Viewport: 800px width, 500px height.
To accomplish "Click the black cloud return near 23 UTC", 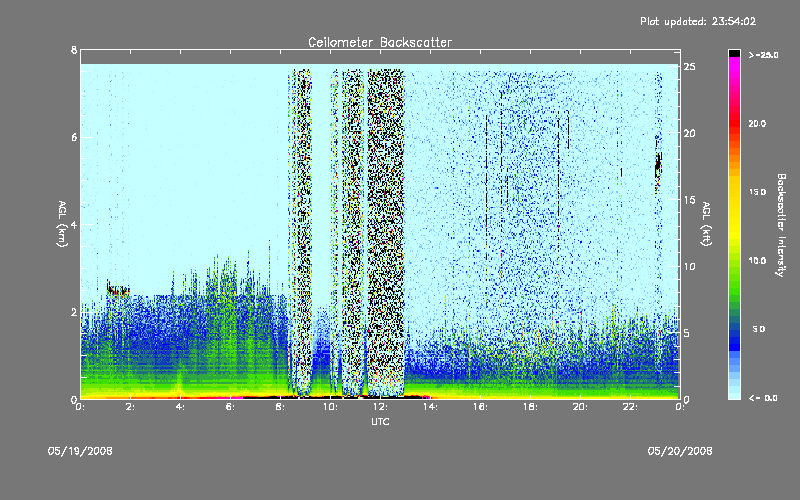I will pyautogui.click(x=658, y=165).
